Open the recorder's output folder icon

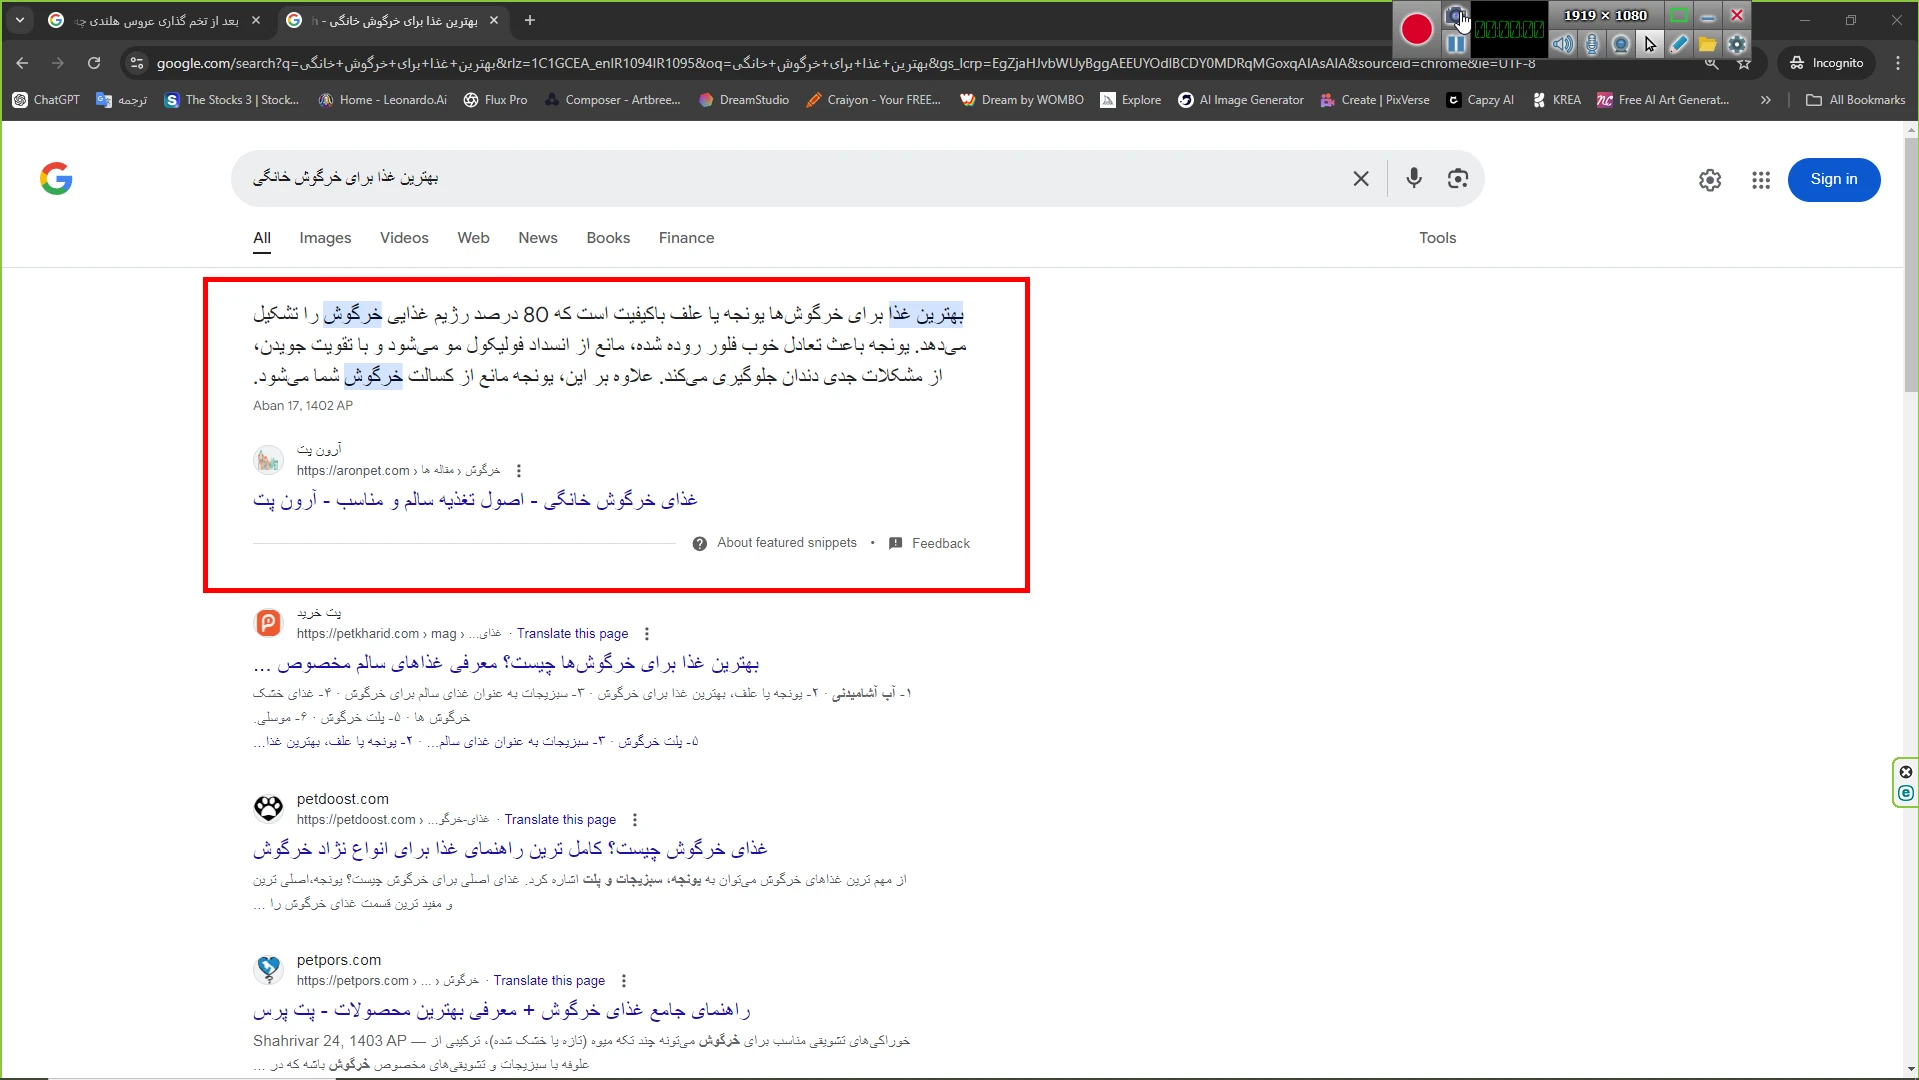point(1707,44)
